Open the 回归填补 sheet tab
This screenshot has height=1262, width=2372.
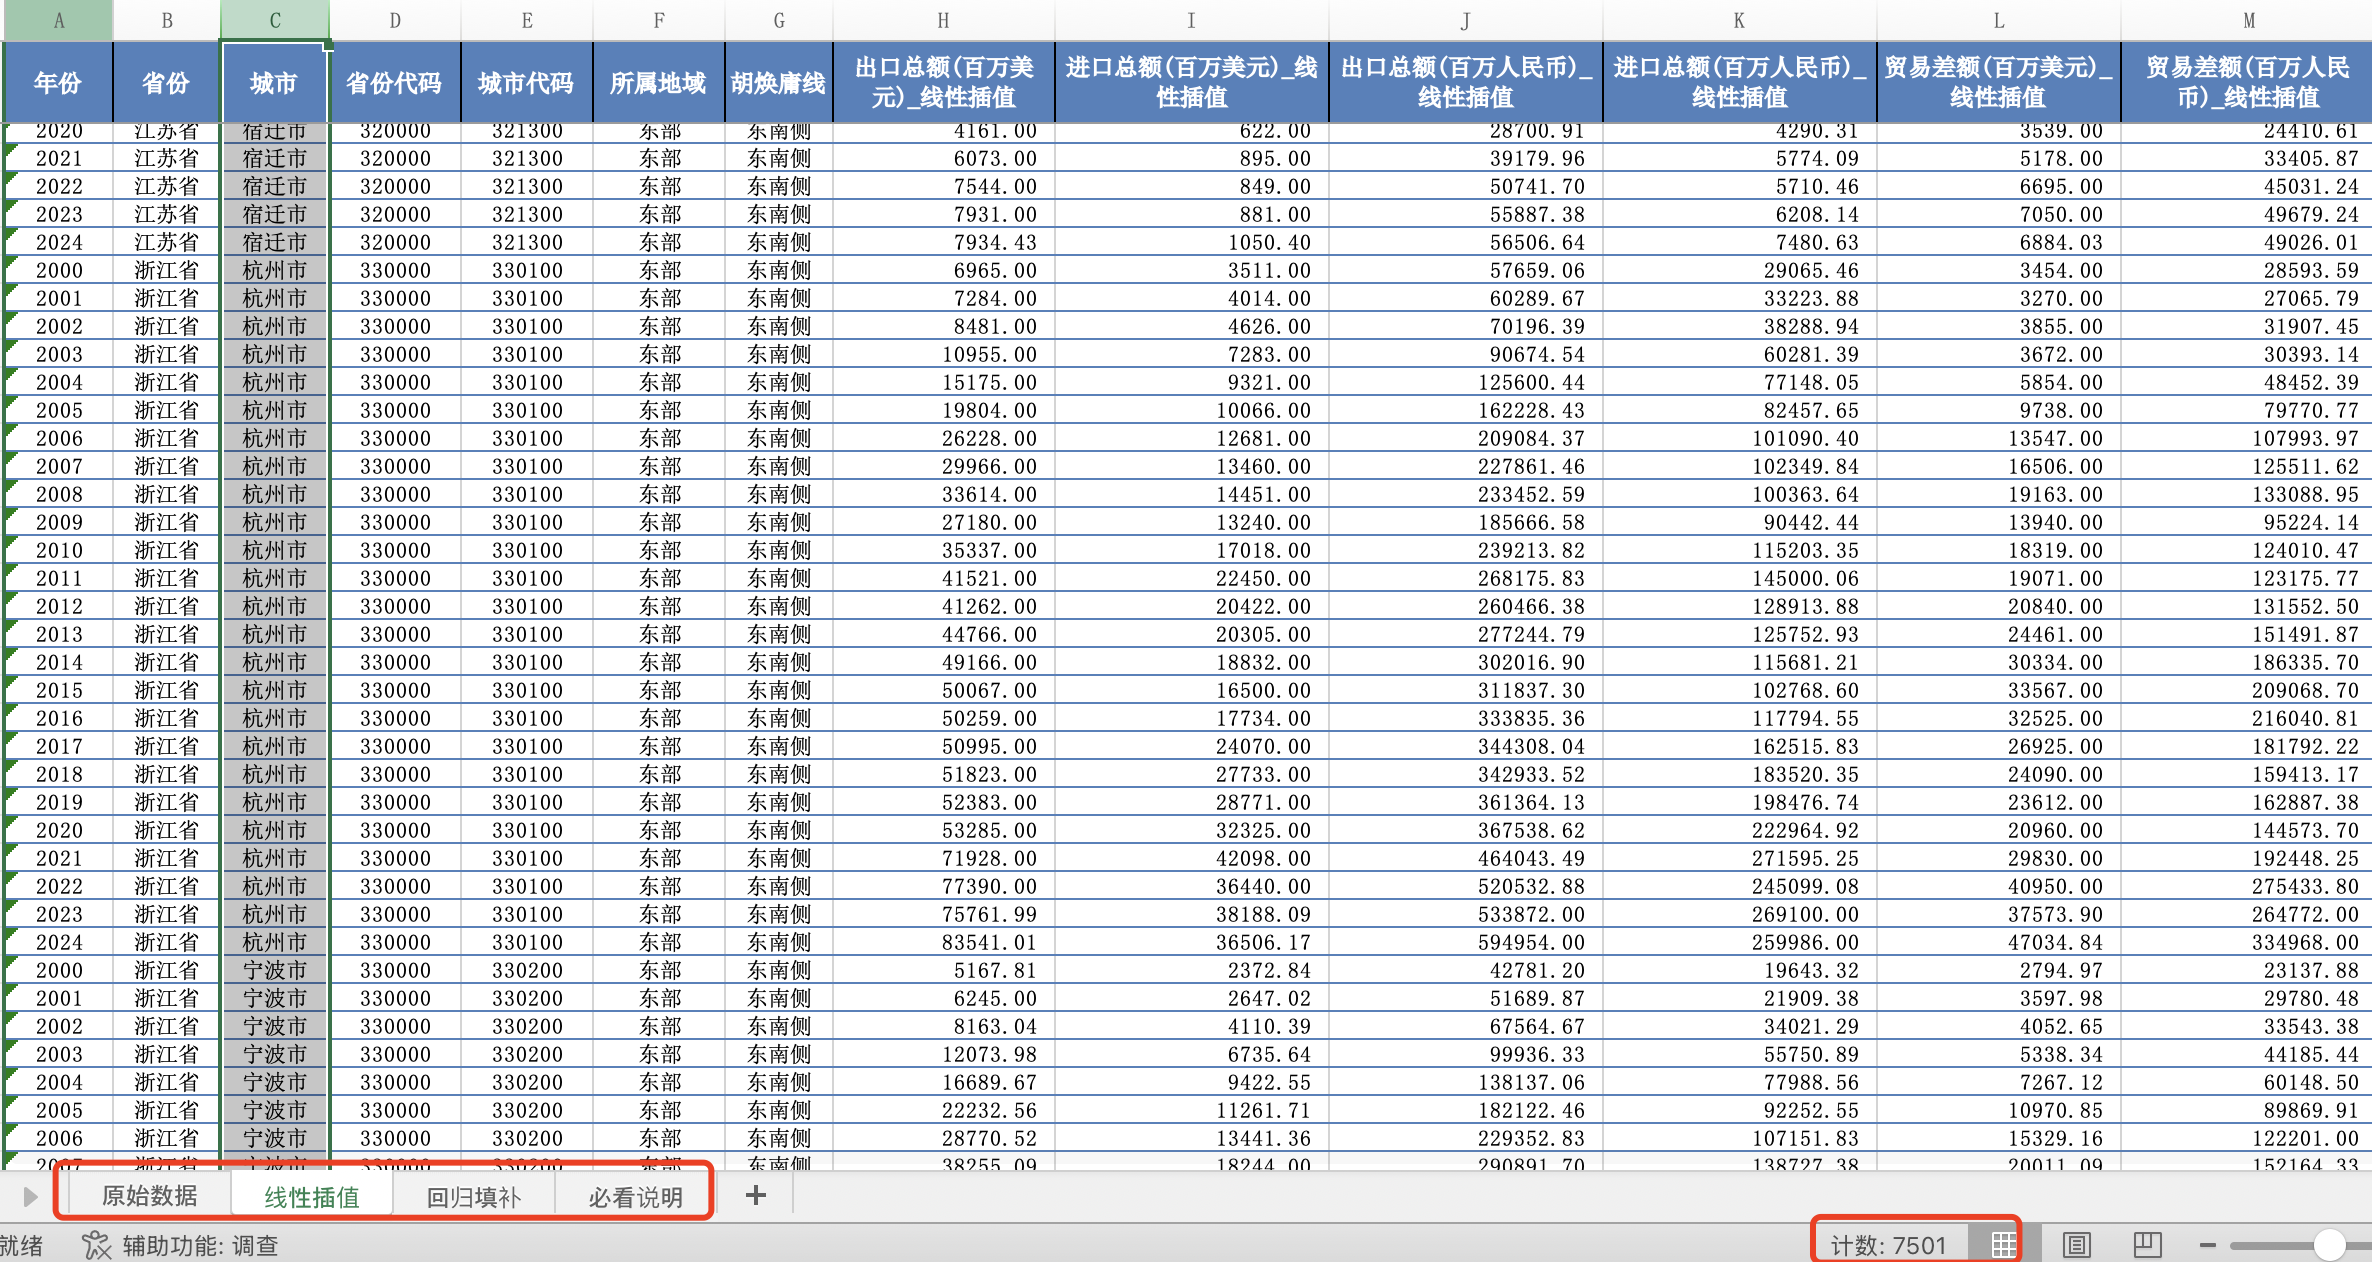click(473, 1197)
